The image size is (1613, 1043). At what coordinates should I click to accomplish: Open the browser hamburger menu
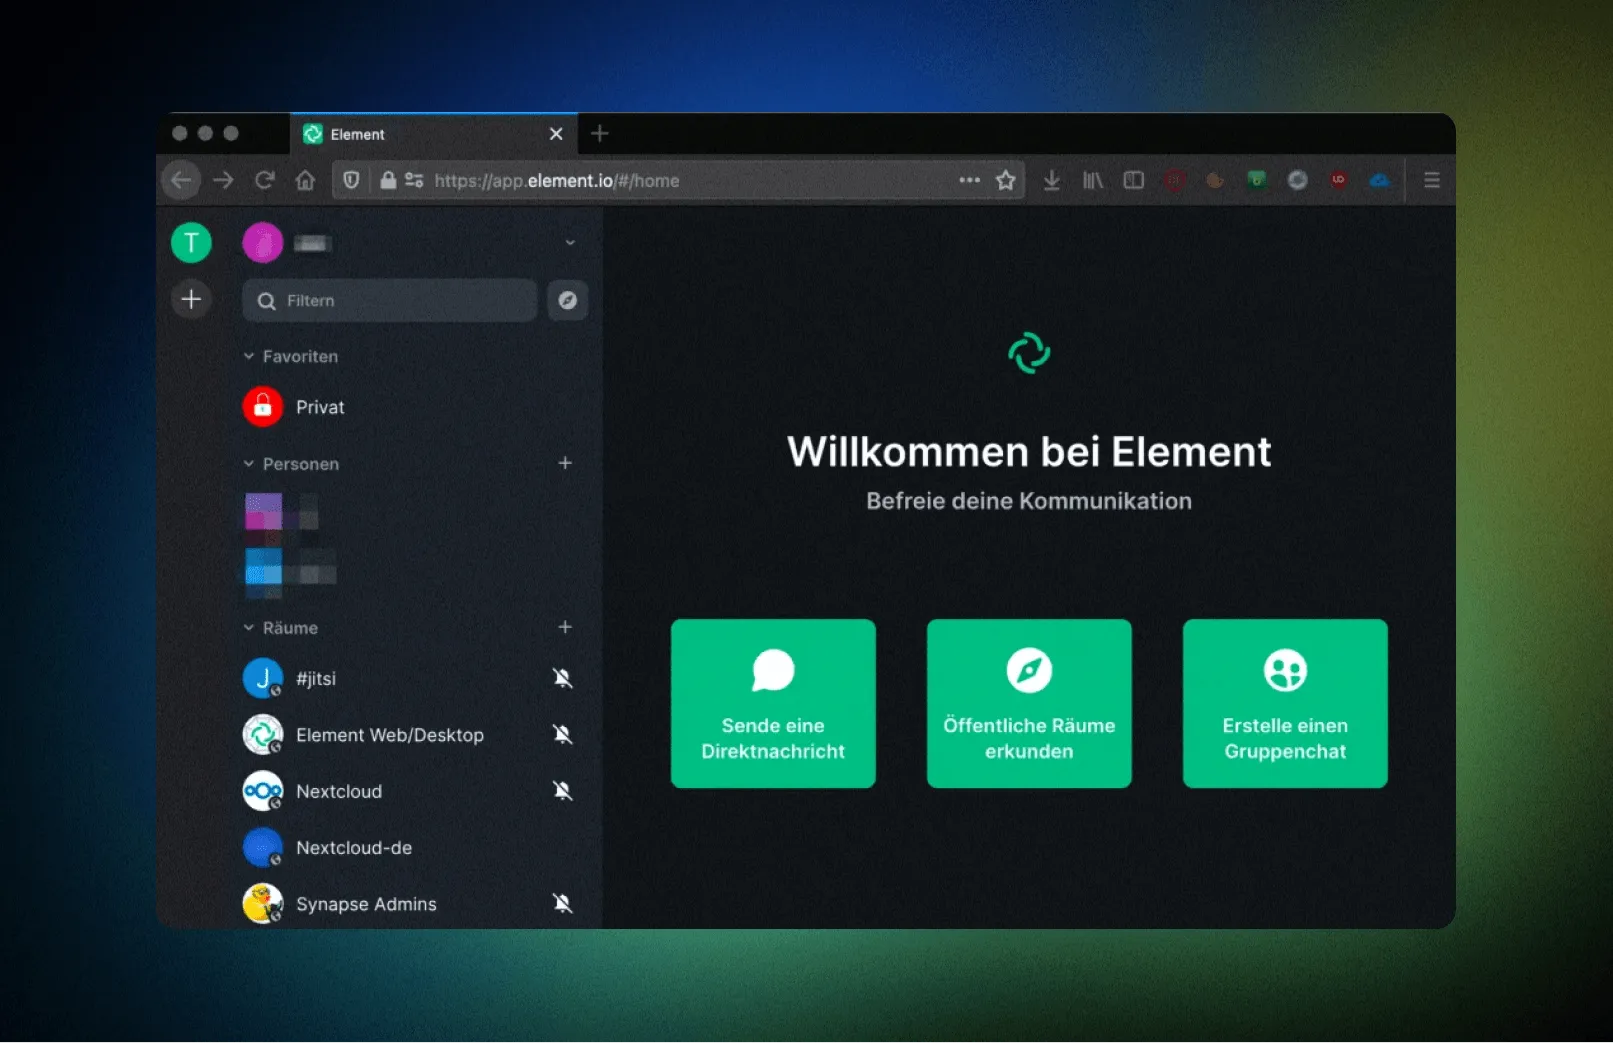[x=1432, y=180]
